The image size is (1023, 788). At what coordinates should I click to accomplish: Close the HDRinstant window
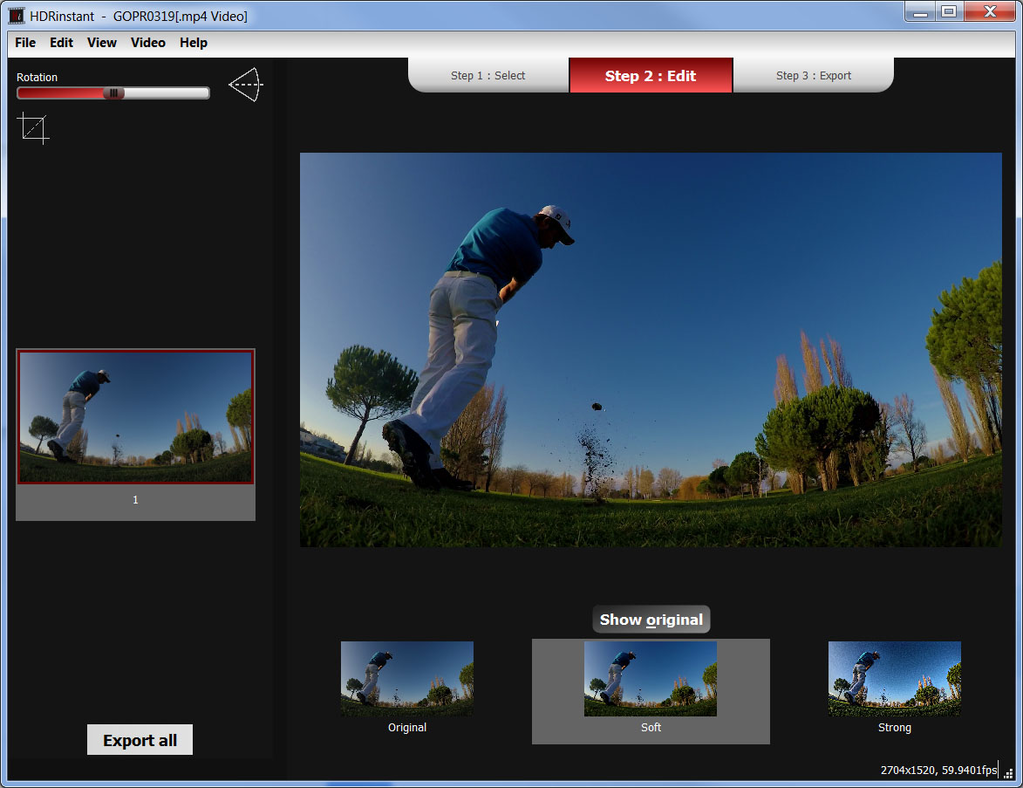[990, 12]
